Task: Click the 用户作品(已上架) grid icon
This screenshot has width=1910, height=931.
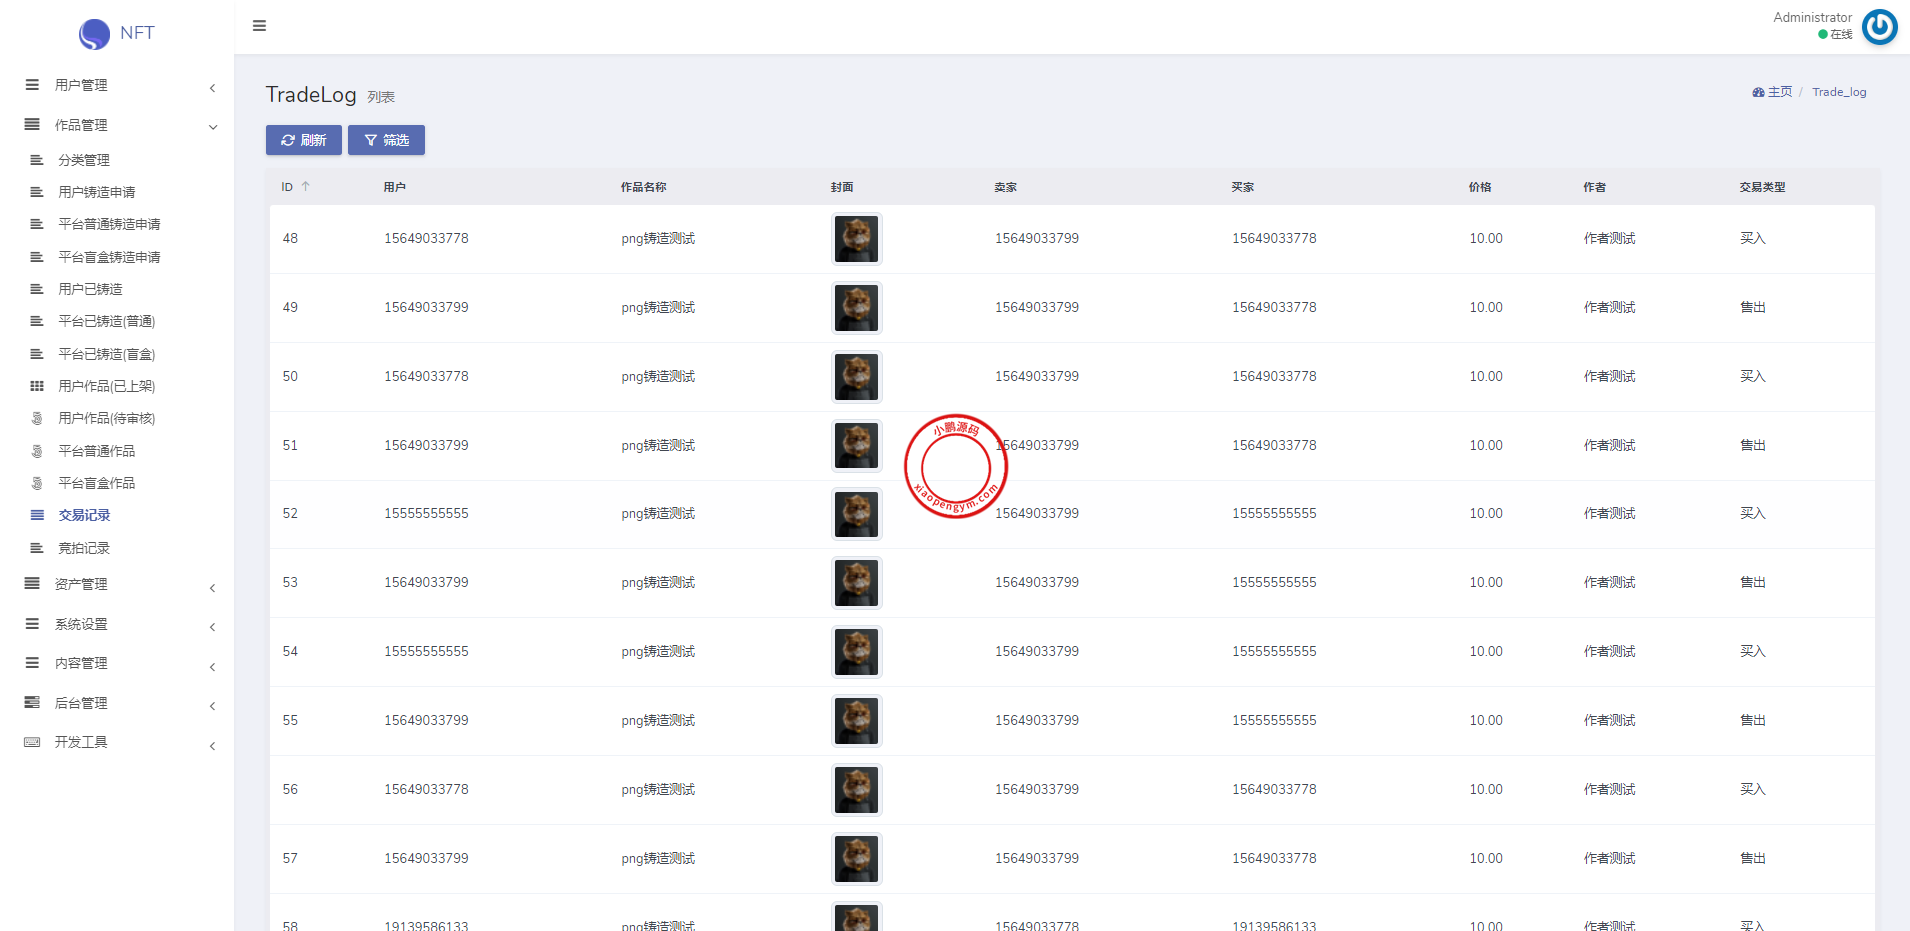Action: (x=37, y=386)
